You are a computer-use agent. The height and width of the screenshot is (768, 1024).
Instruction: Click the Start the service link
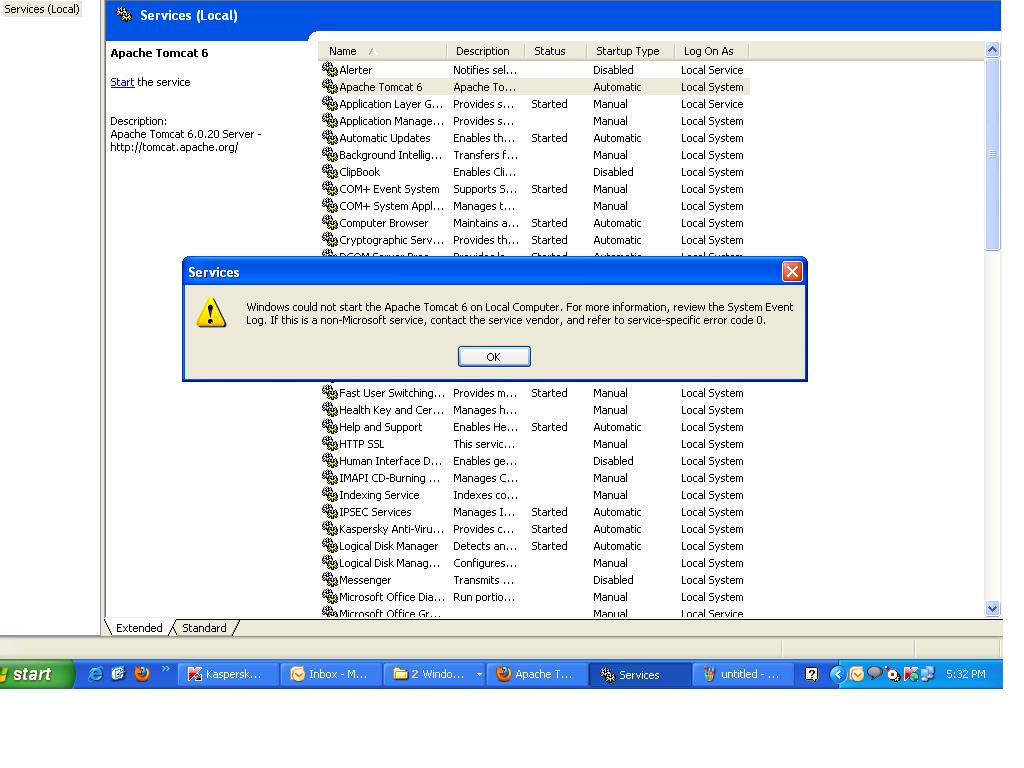(x=122, y=82)
